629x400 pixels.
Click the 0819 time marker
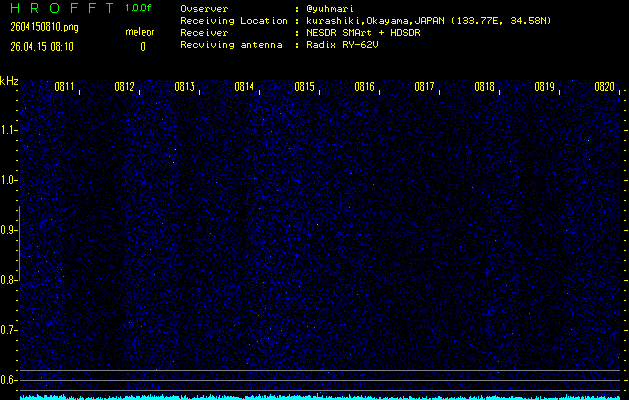(x=544, y=87)
